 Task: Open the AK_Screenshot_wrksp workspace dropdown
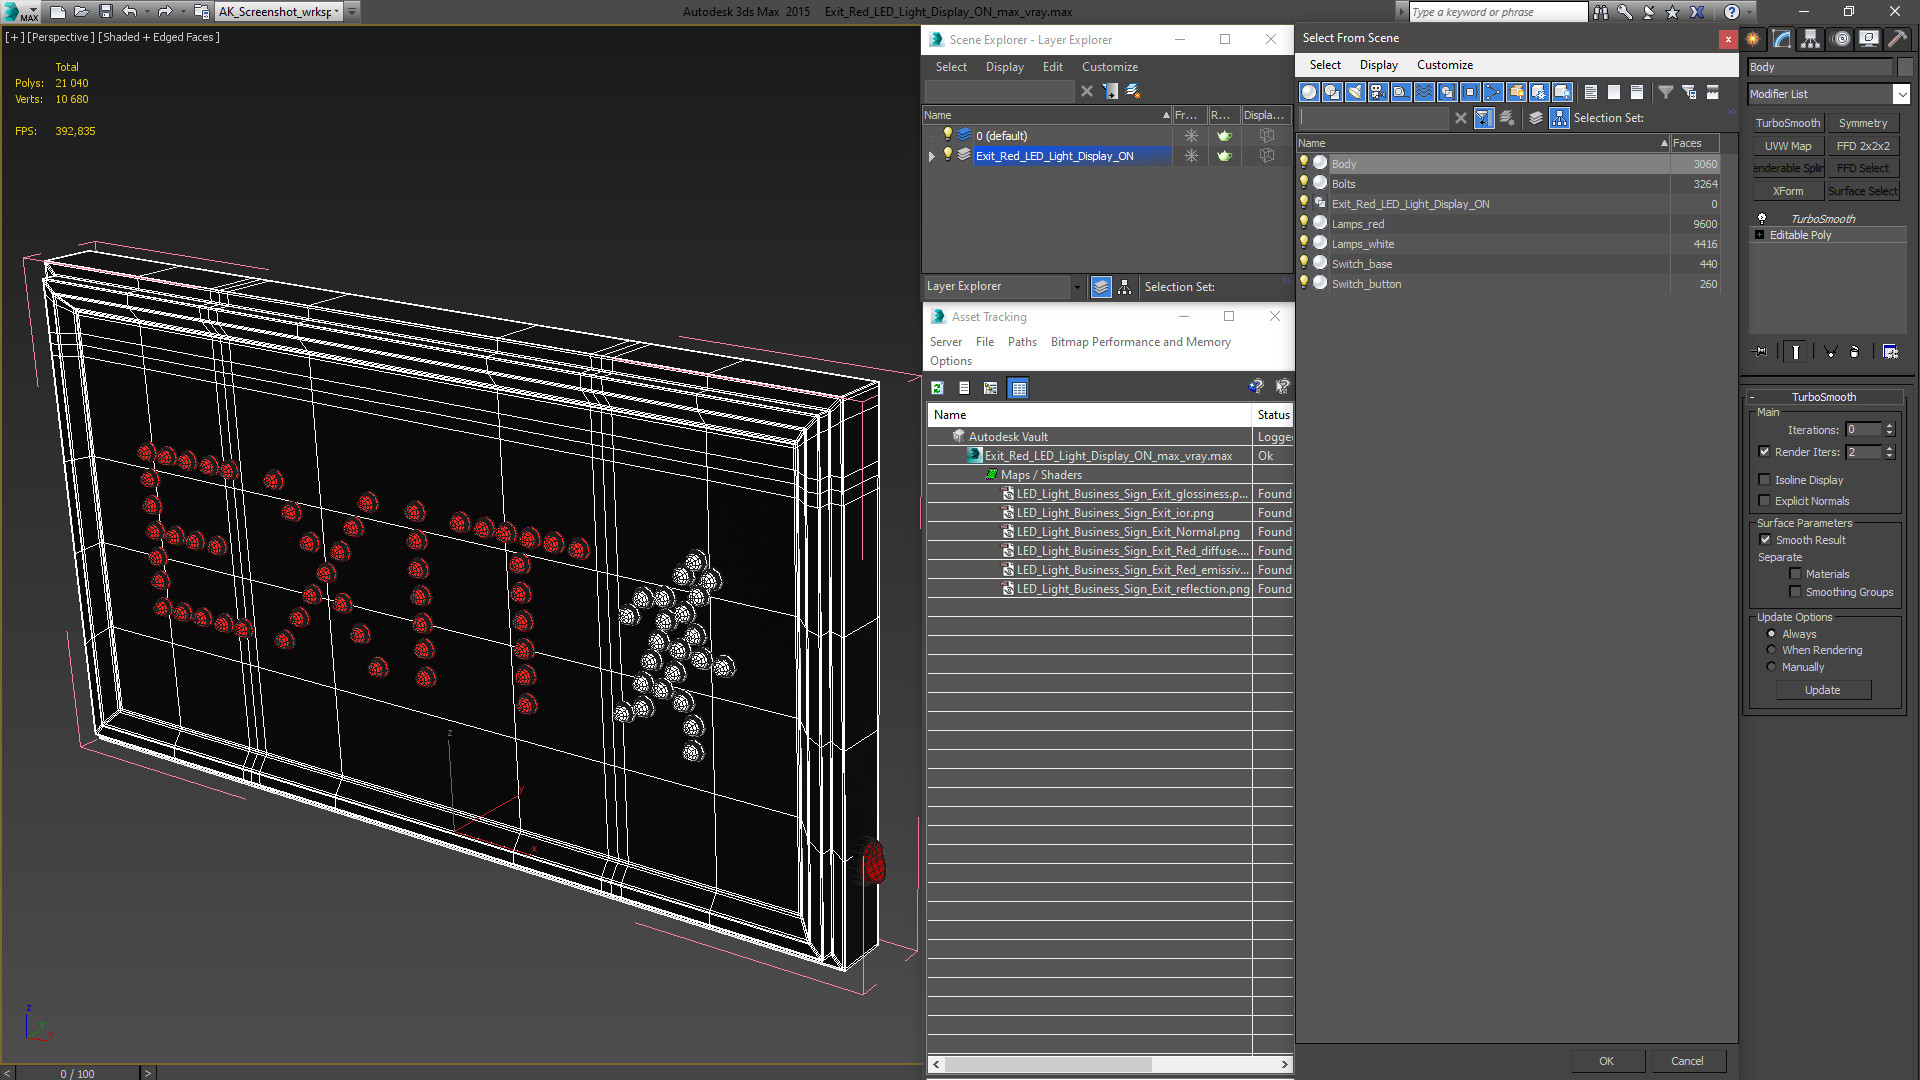338,12
